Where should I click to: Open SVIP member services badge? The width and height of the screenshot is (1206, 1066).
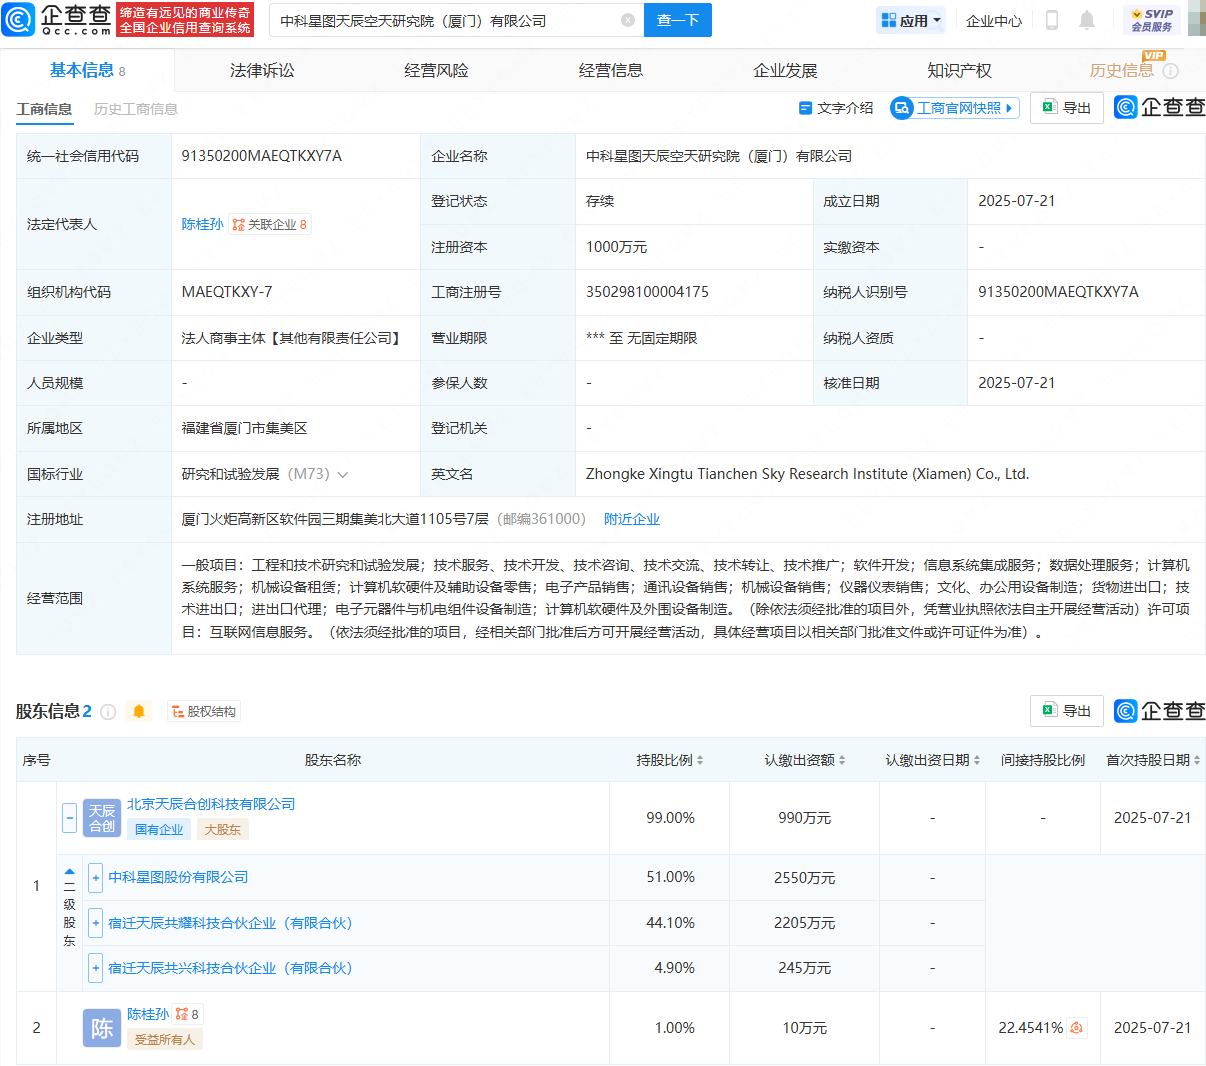point(1151,20)
